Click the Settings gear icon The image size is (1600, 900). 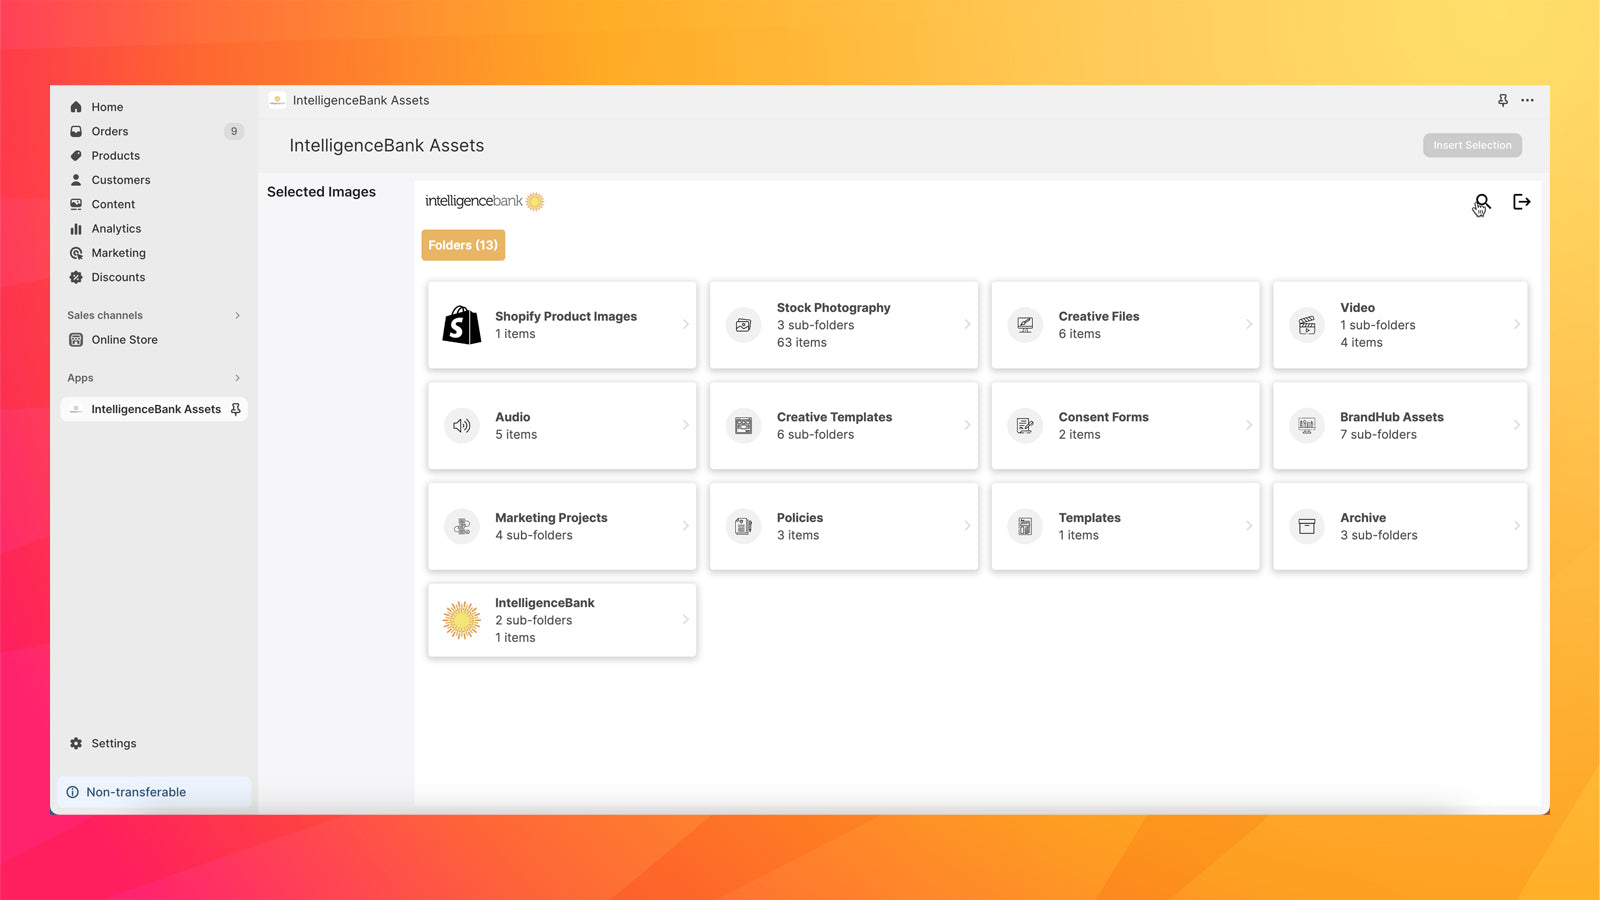click(x=76, y=743)
